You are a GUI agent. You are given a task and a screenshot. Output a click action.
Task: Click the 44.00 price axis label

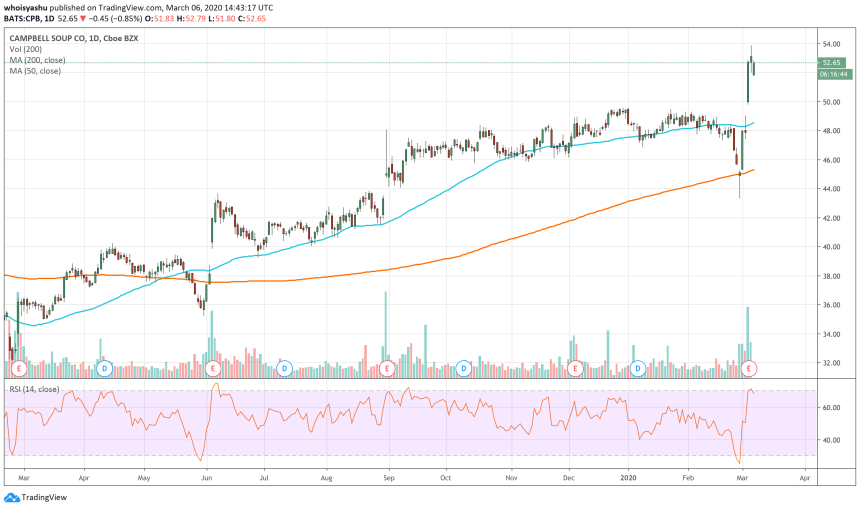831,189
